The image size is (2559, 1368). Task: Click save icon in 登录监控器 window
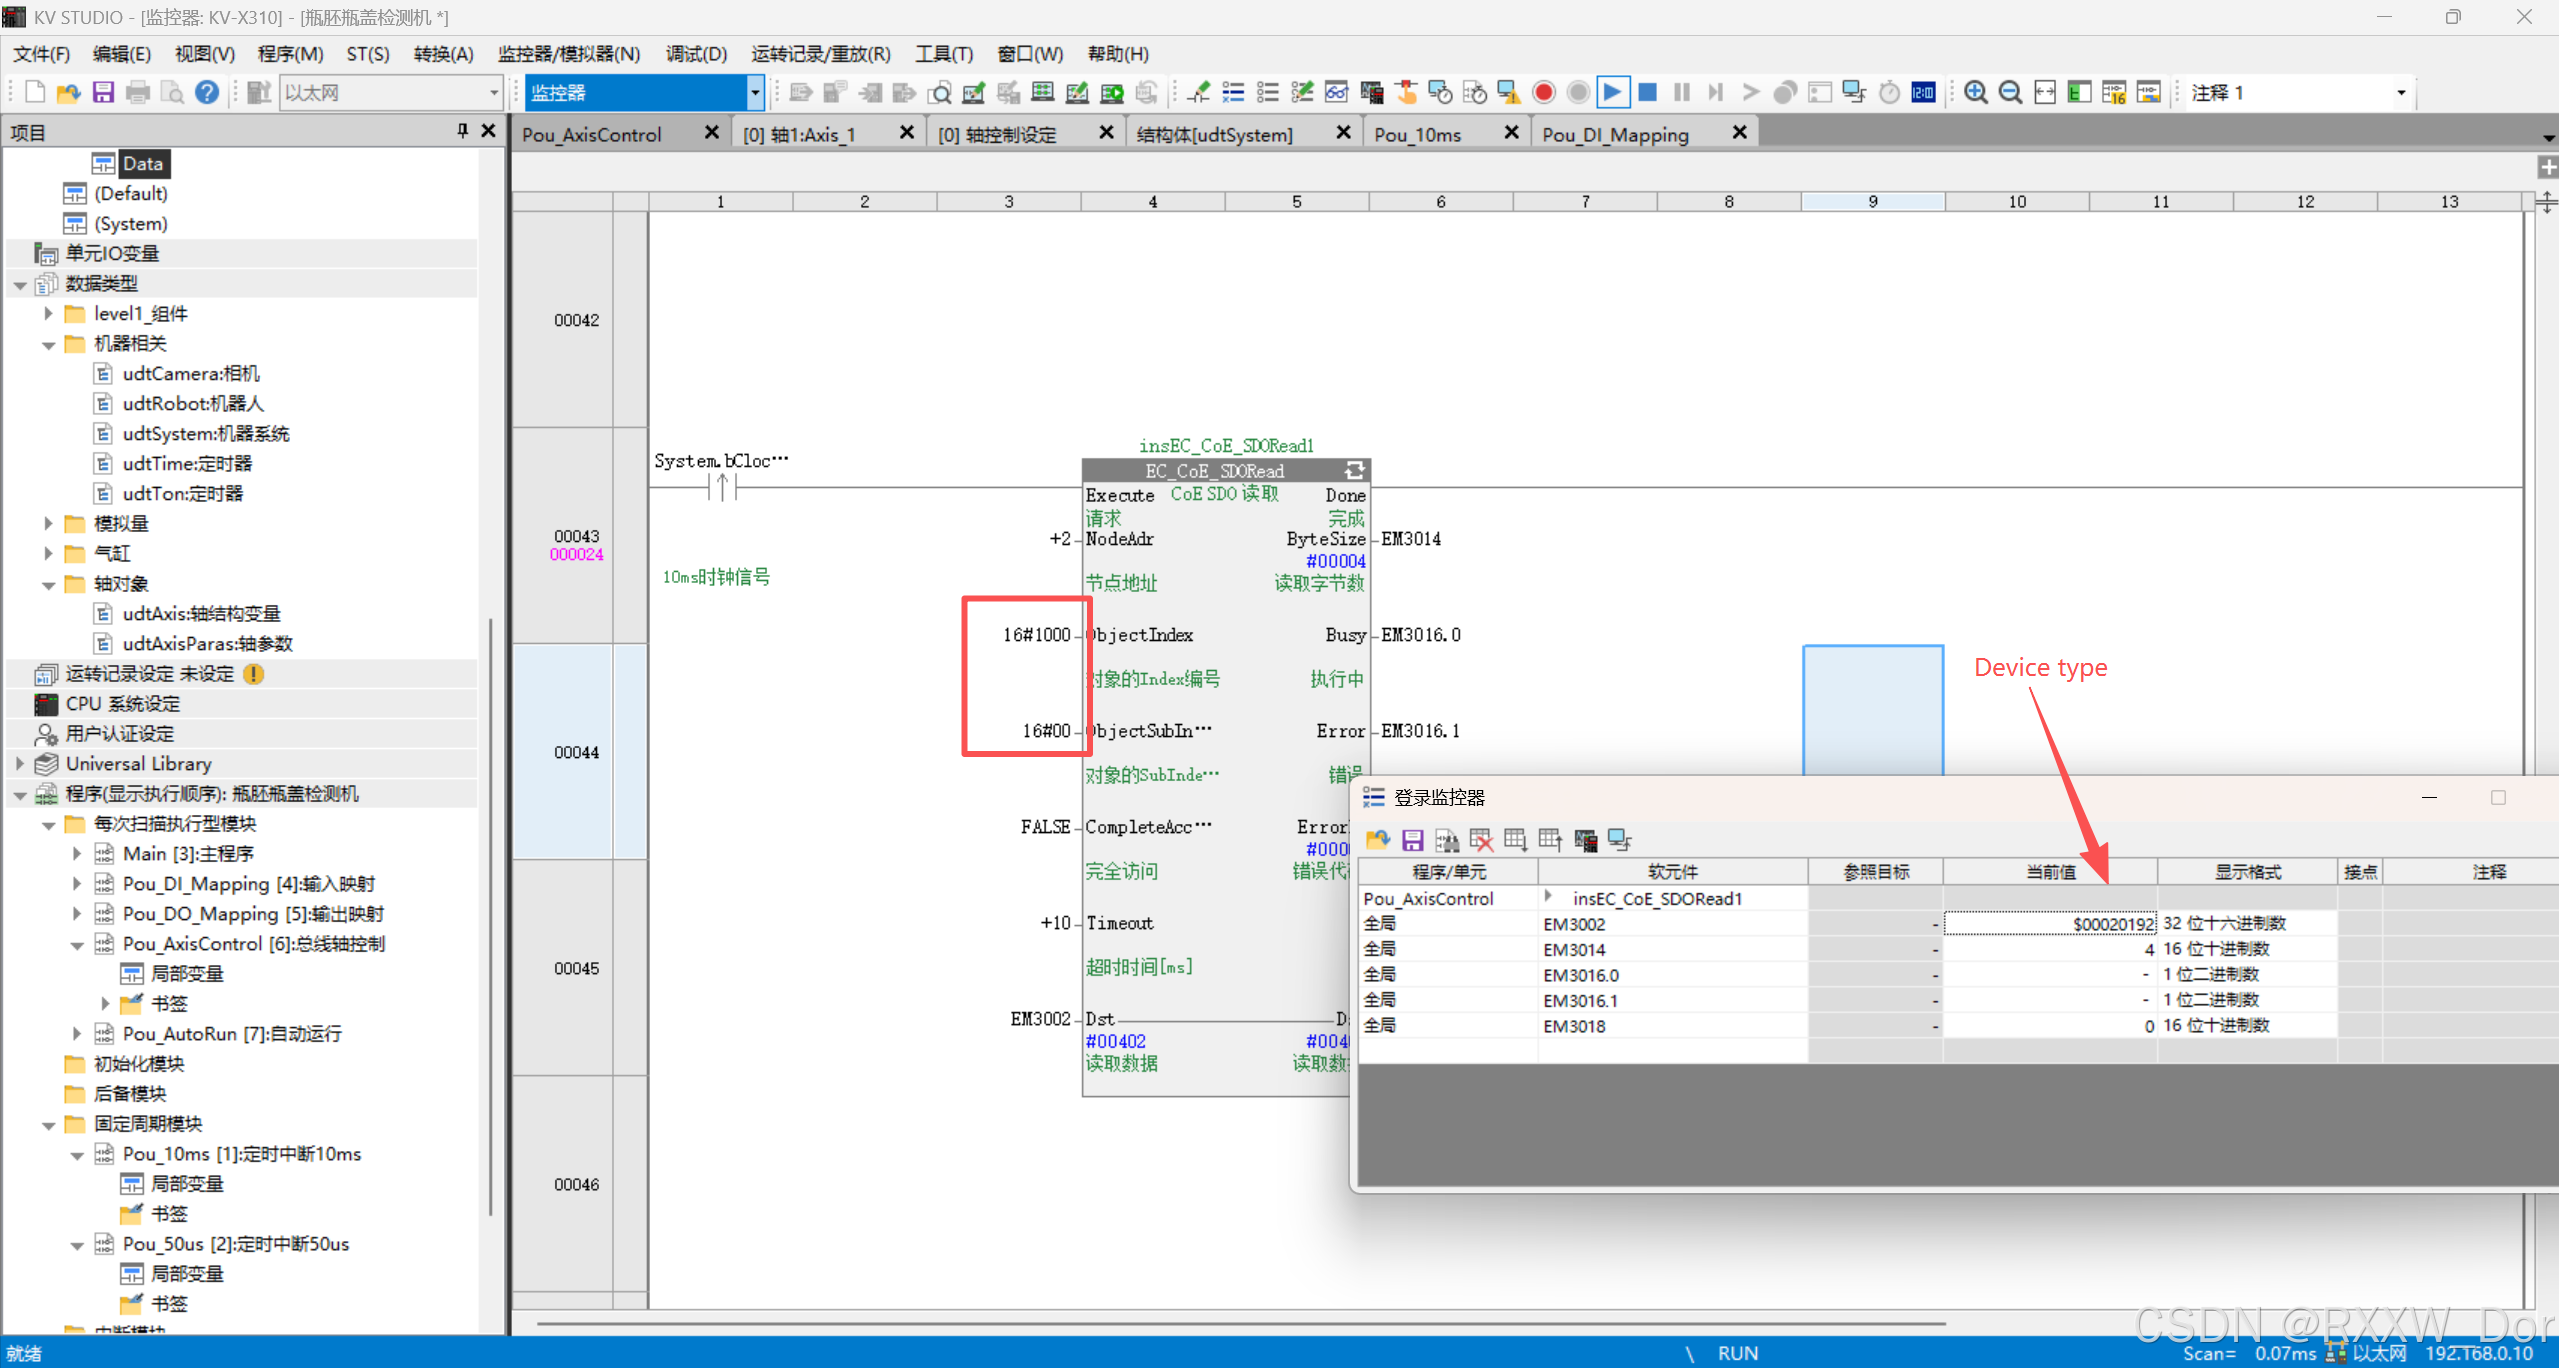(x=1412, y=840)
